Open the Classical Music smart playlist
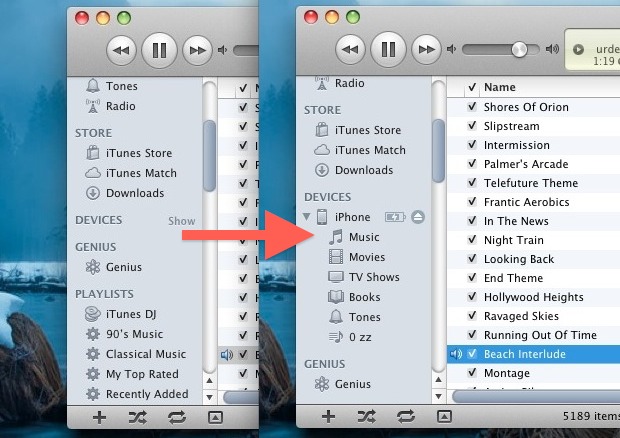This screenshot has width=620, height=438. tap(136, 354)
